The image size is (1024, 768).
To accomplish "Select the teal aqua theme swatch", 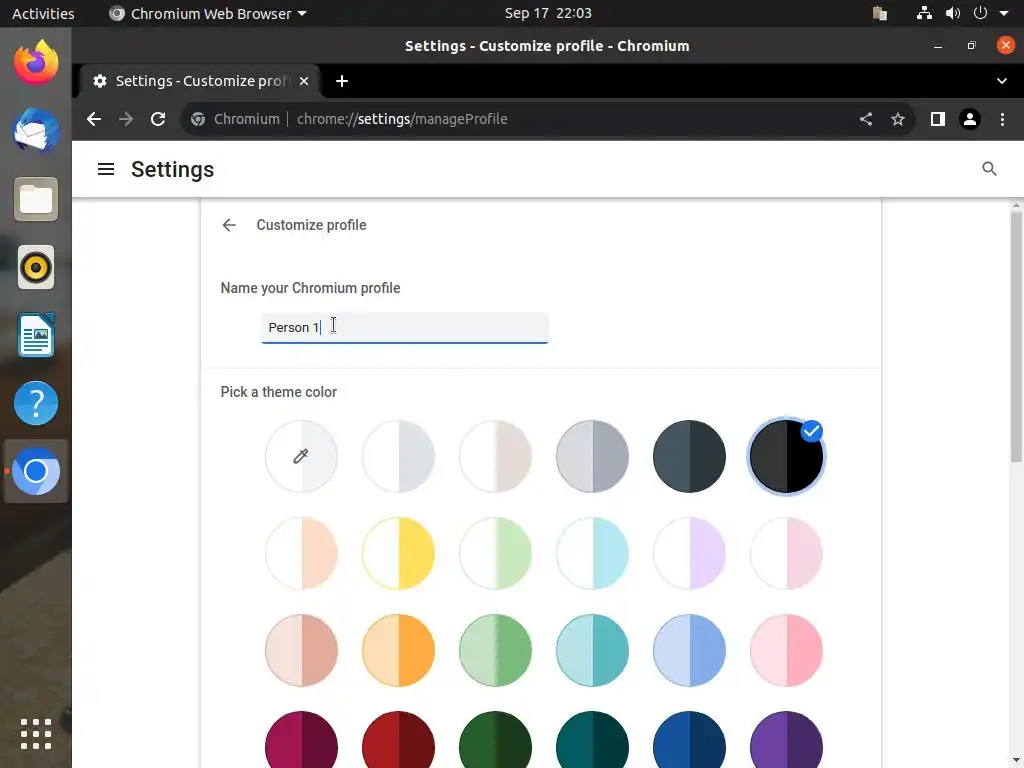I will coord(592,650).
